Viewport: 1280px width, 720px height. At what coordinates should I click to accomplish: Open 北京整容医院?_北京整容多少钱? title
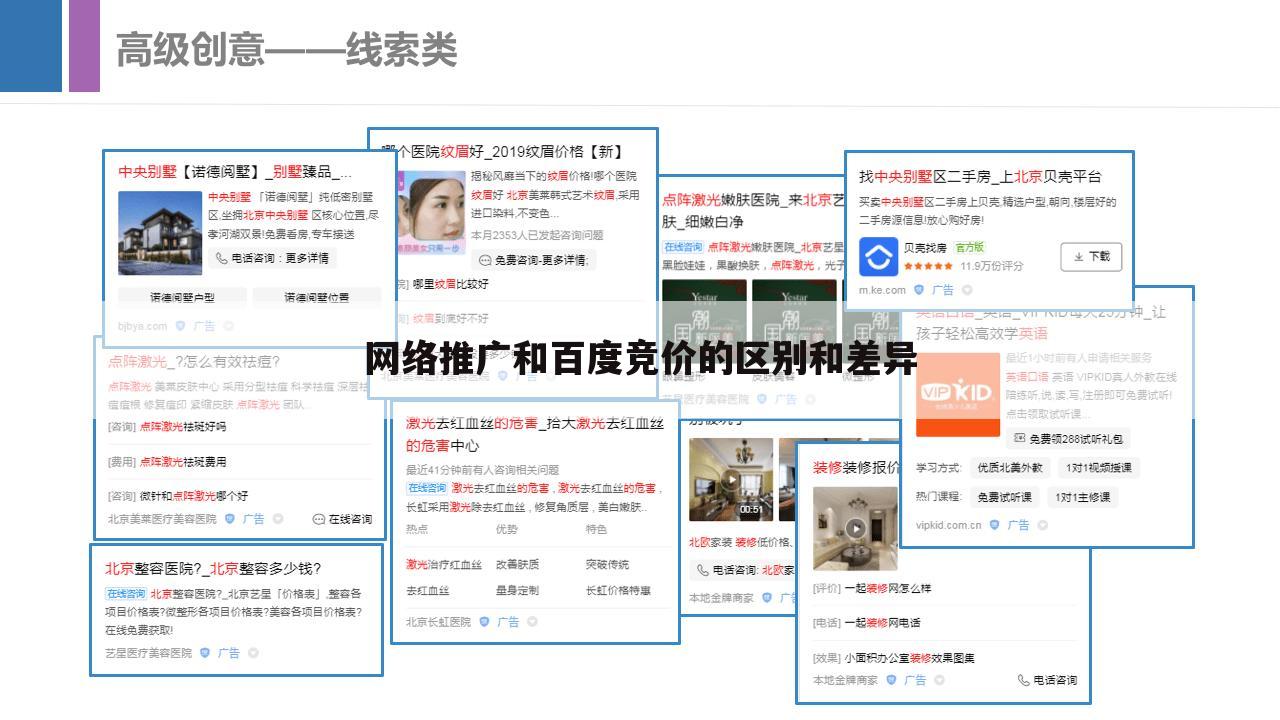click(213, 568)
